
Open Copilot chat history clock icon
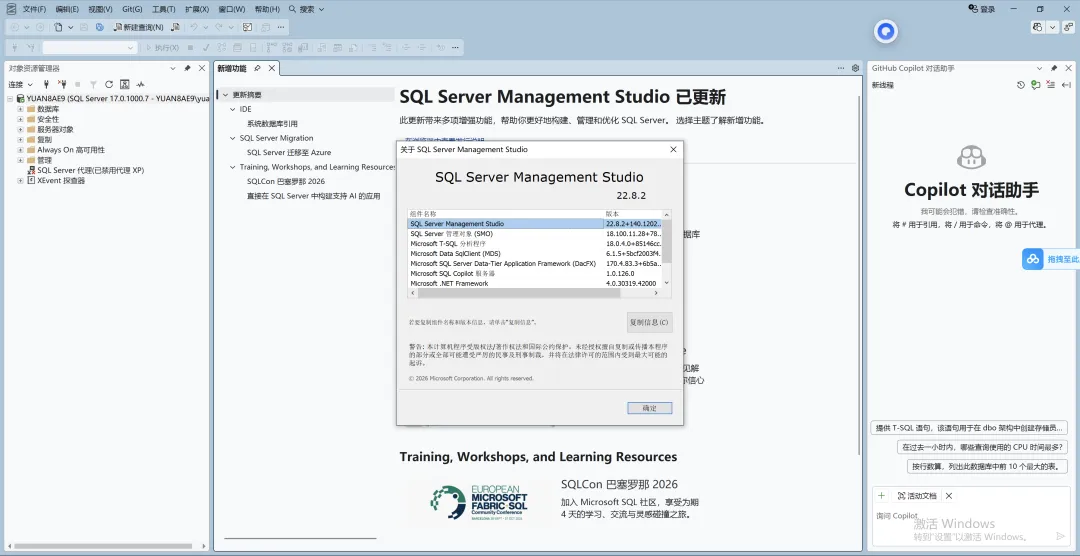click(x=1021, y=85)
